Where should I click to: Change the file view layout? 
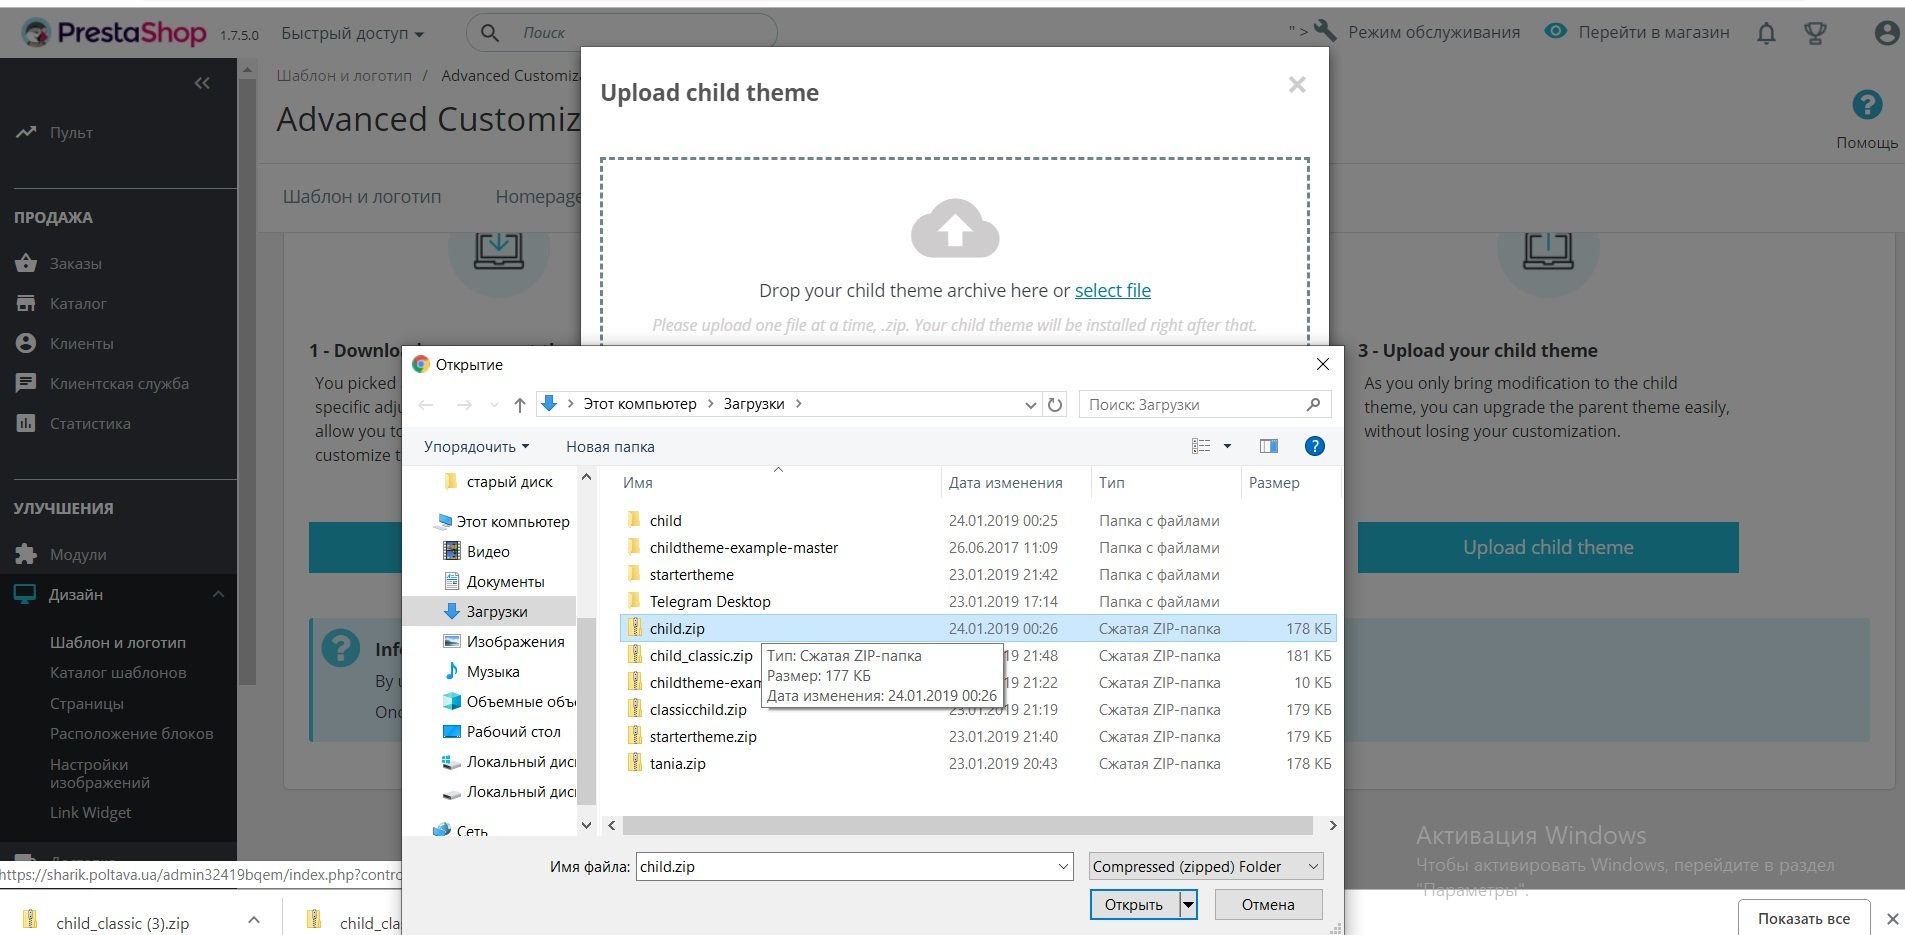click(1201, 446)
